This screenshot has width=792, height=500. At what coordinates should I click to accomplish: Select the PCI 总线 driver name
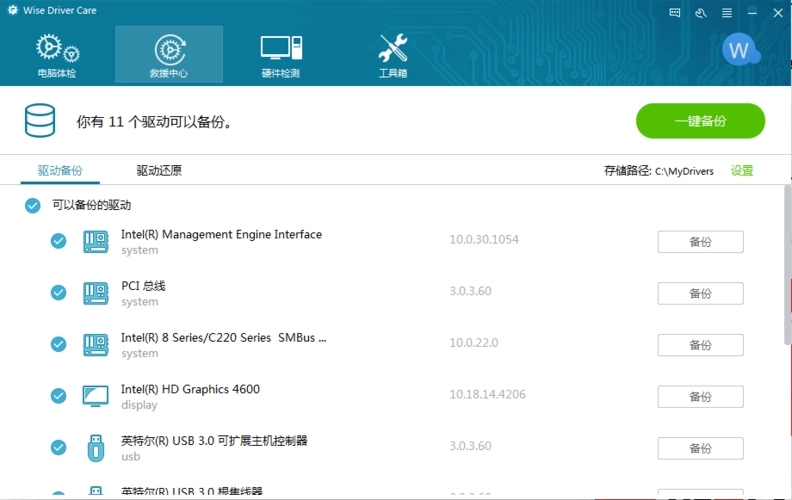point(143,286)
